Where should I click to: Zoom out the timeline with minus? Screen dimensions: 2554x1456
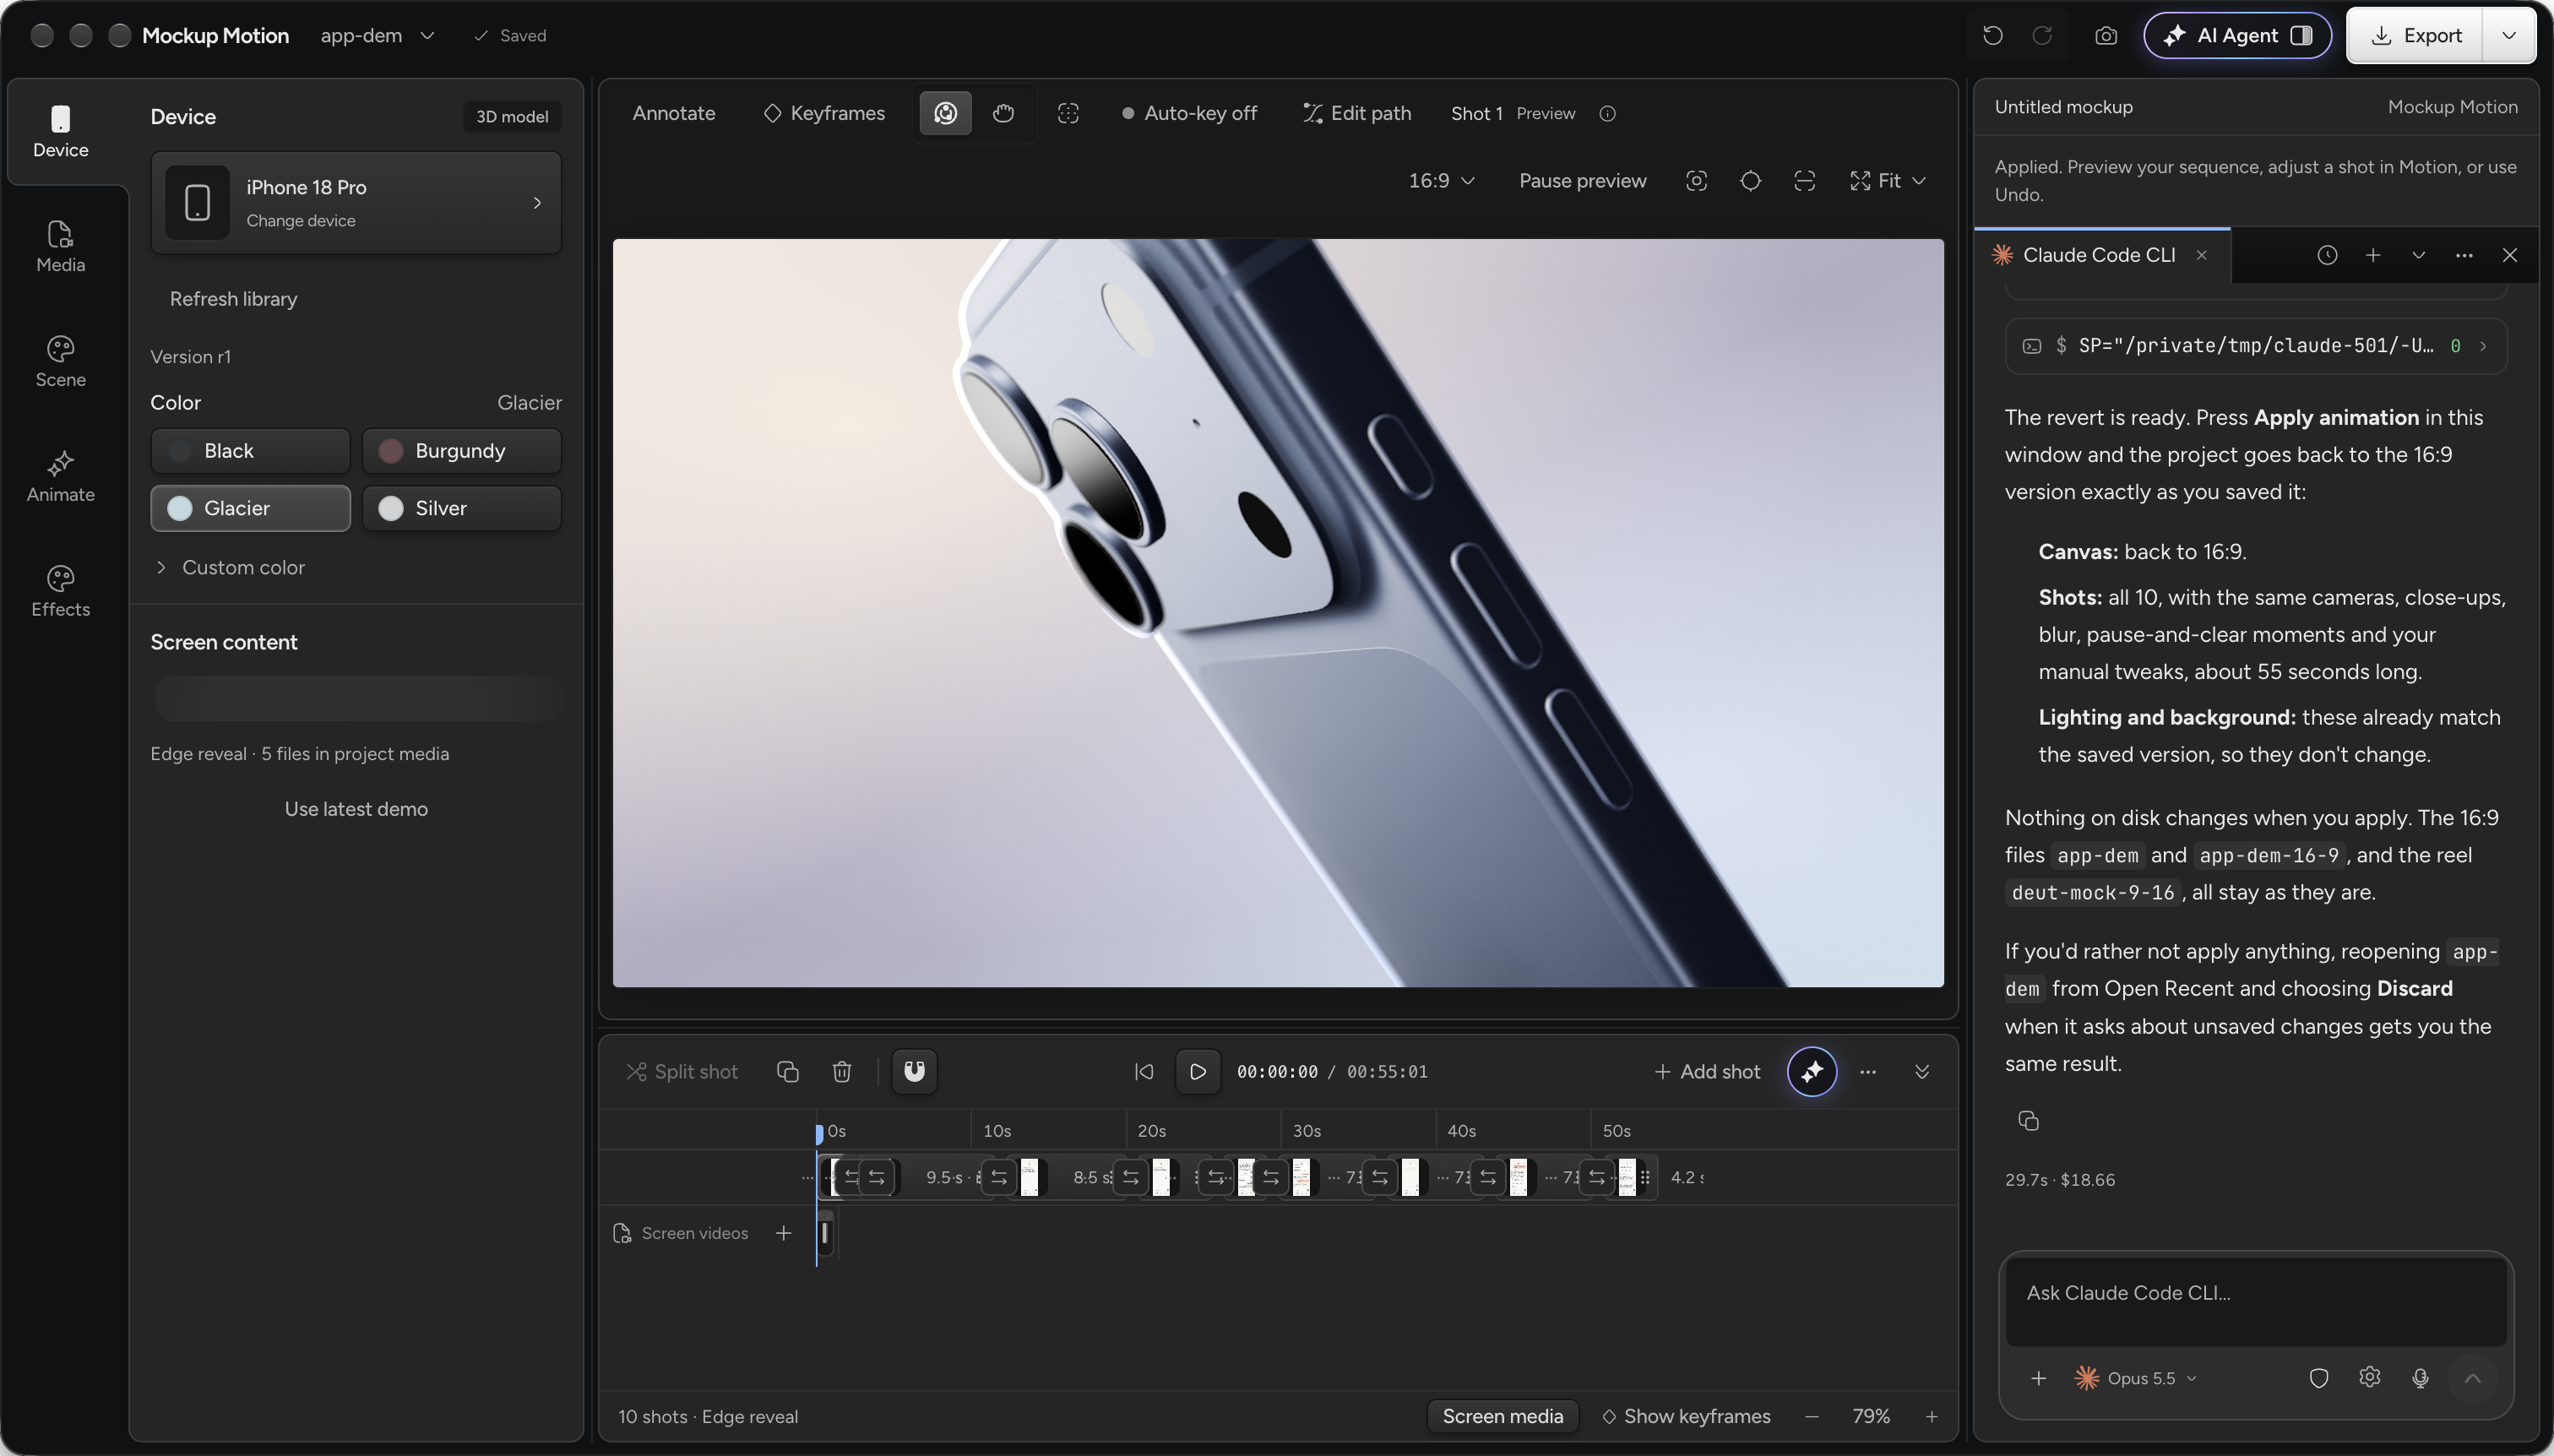pos(1811,1417)
